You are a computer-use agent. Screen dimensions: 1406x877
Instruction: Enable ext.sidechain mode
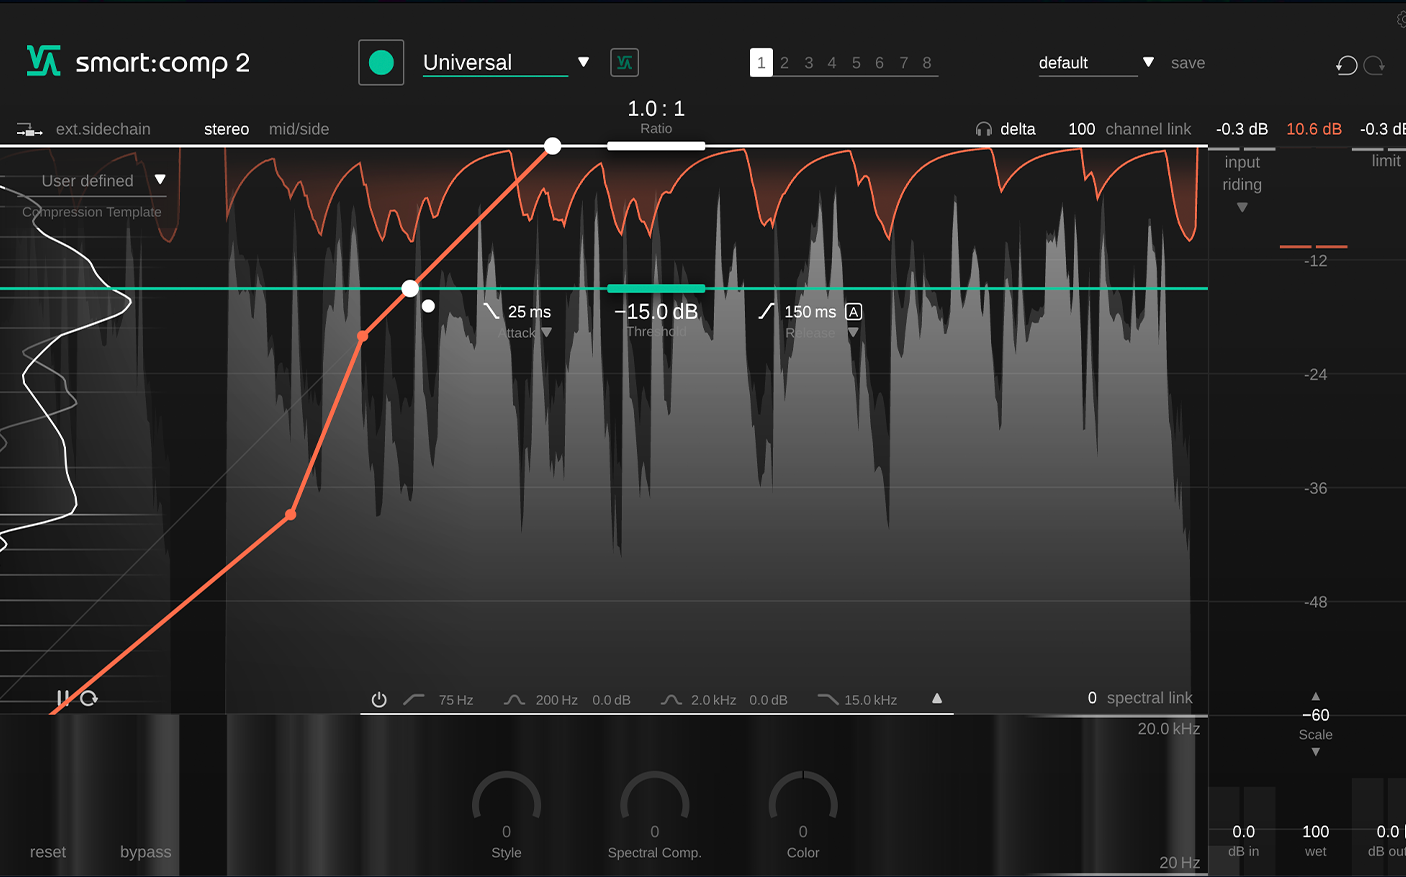click(103, 129)
